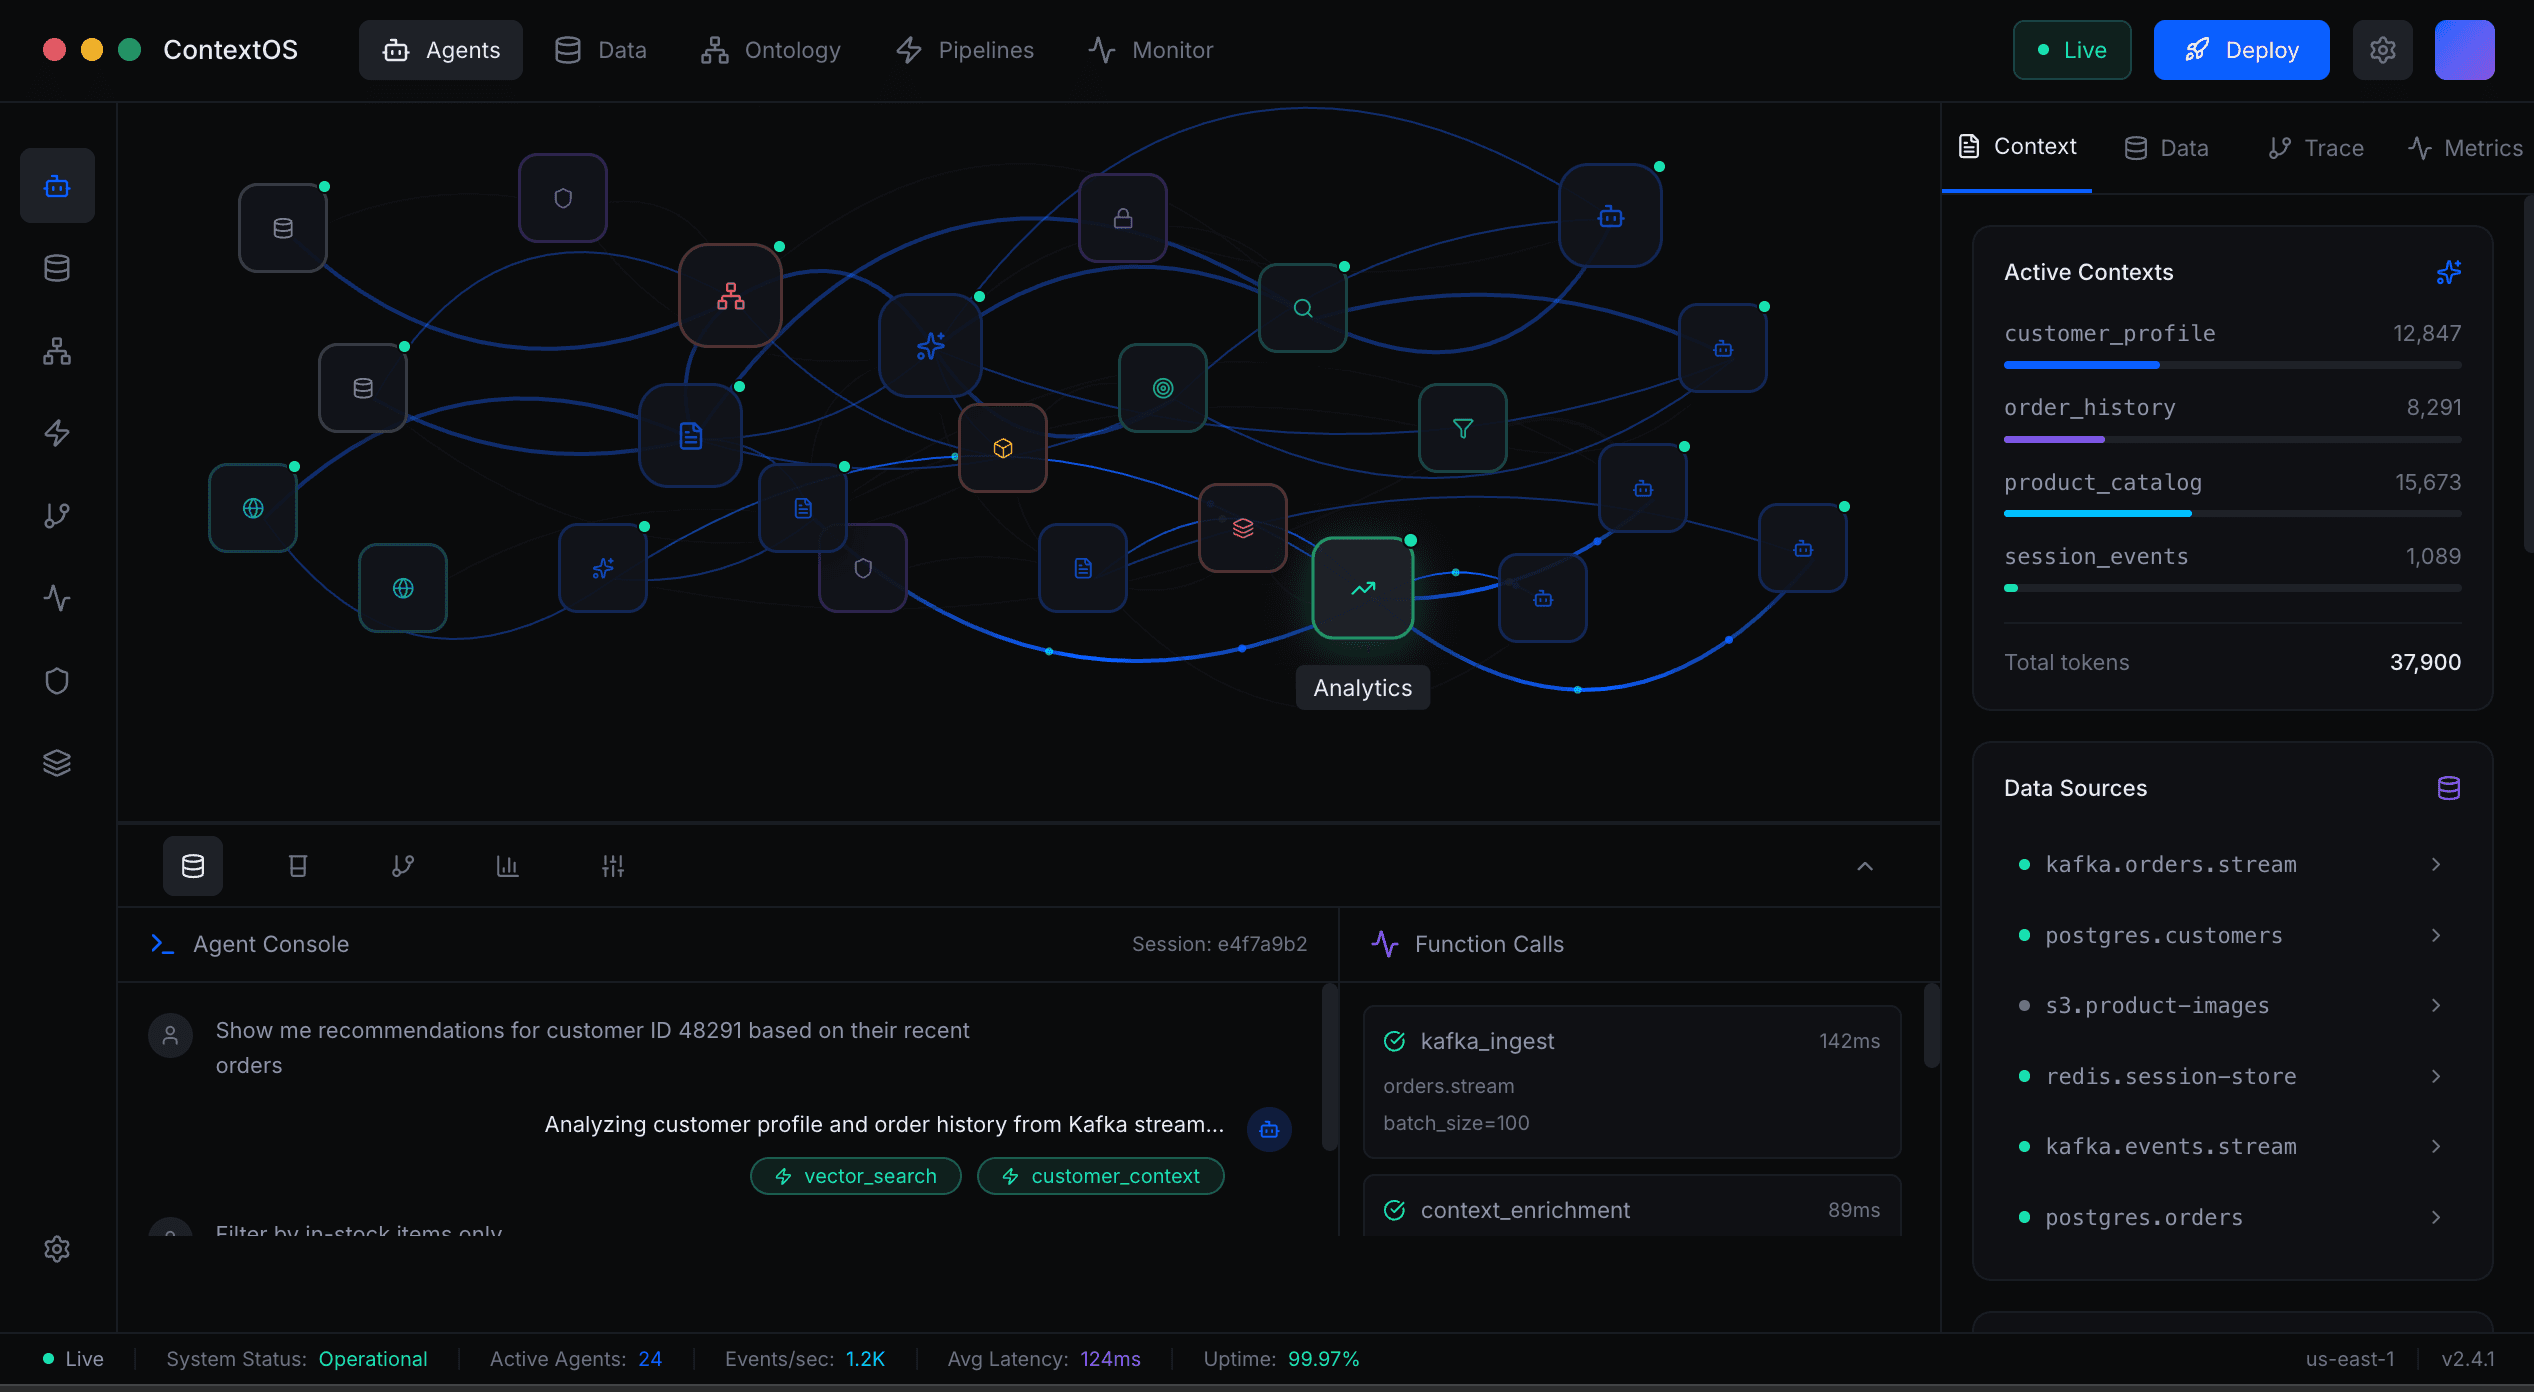The width and height of the screenshot is (2534, 1392).
Task: Open the bar chart view in bottom toolbar
Action: coord(508,865)
